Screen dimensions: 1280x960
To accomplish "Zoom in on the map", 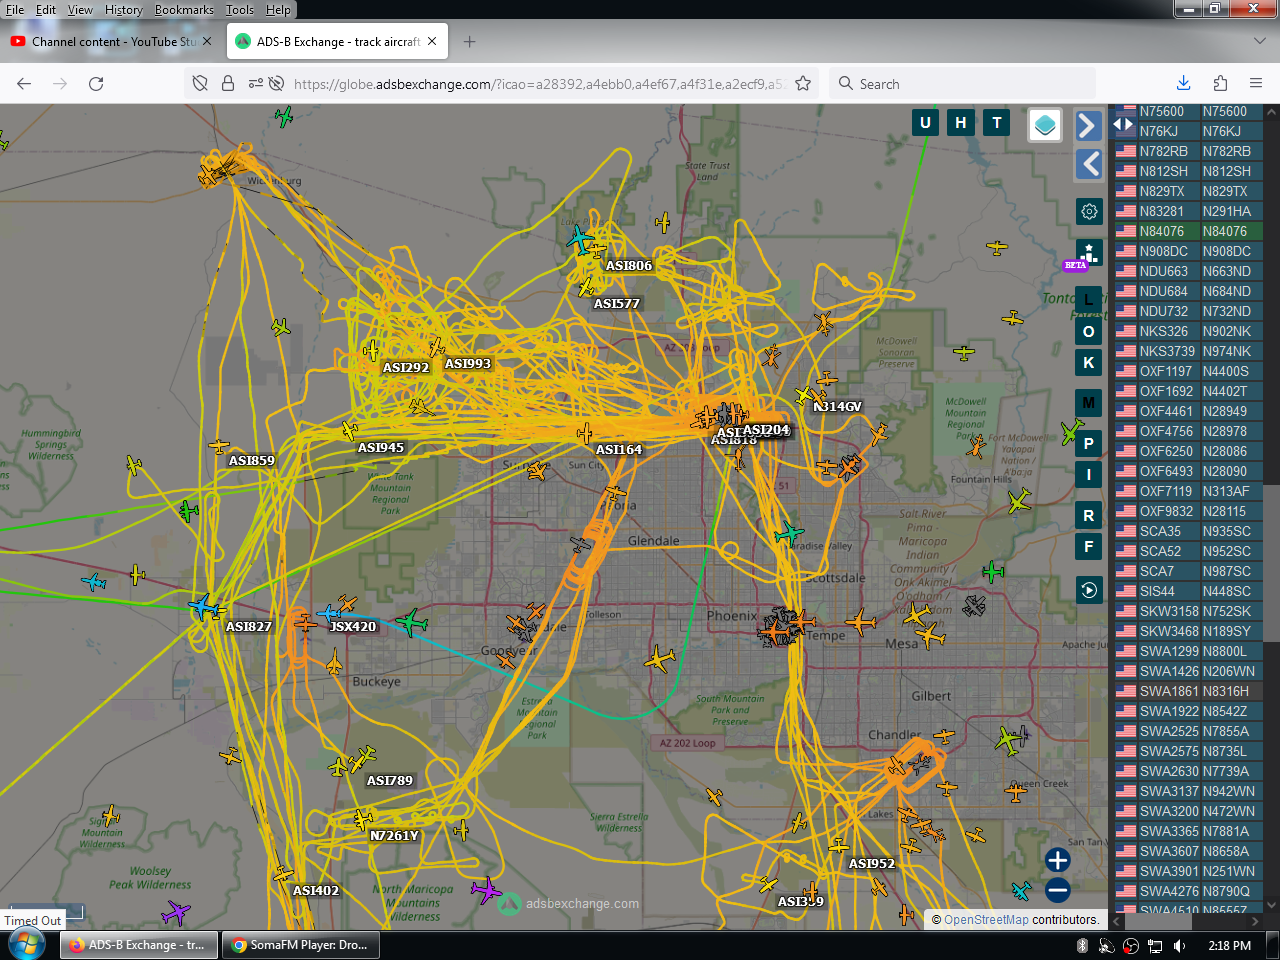I will tap(1057, 860).
